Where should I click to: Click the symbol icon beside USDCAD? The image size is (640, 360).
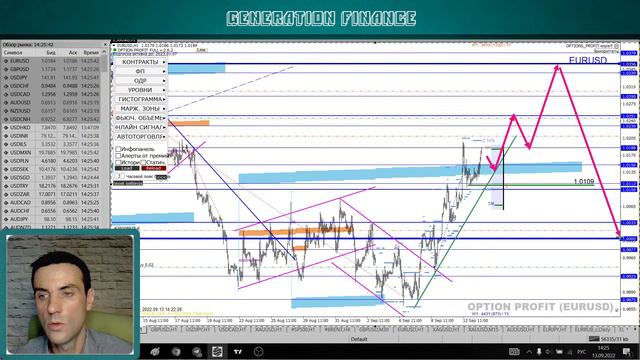(6, 94)
